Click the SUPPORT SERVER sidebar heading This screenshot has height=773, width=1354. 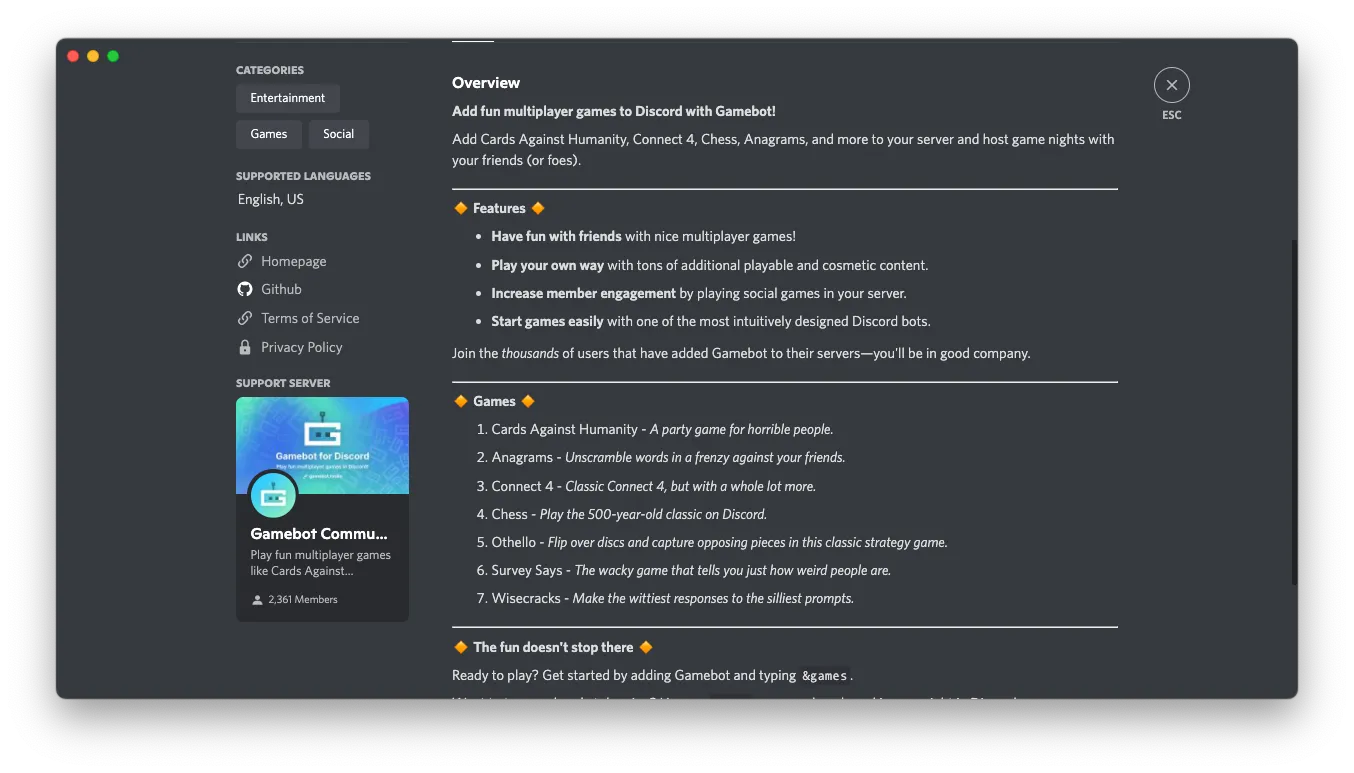click(283, 383)
